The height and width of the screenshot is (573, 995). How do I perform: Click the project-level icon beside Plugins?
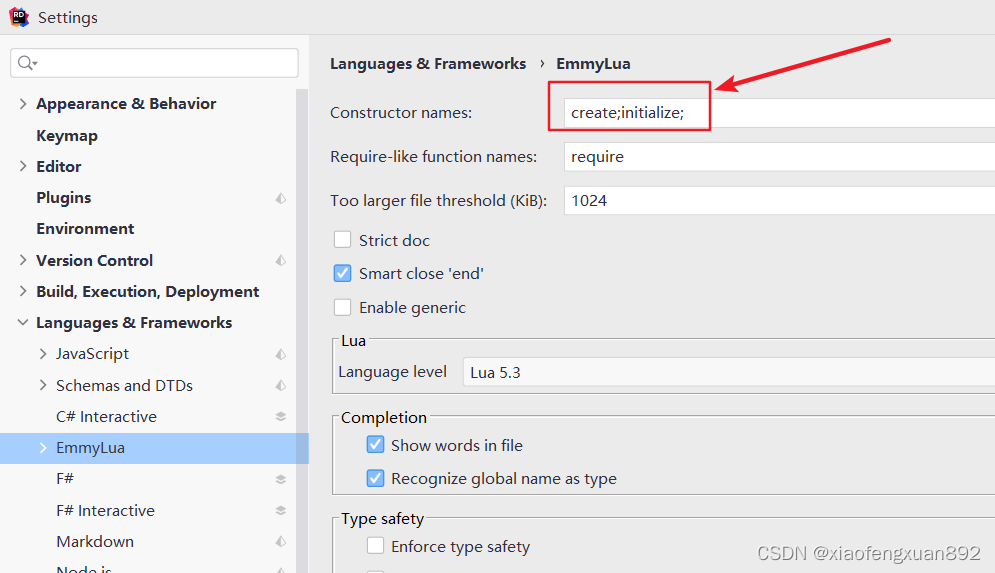point(280,199)
